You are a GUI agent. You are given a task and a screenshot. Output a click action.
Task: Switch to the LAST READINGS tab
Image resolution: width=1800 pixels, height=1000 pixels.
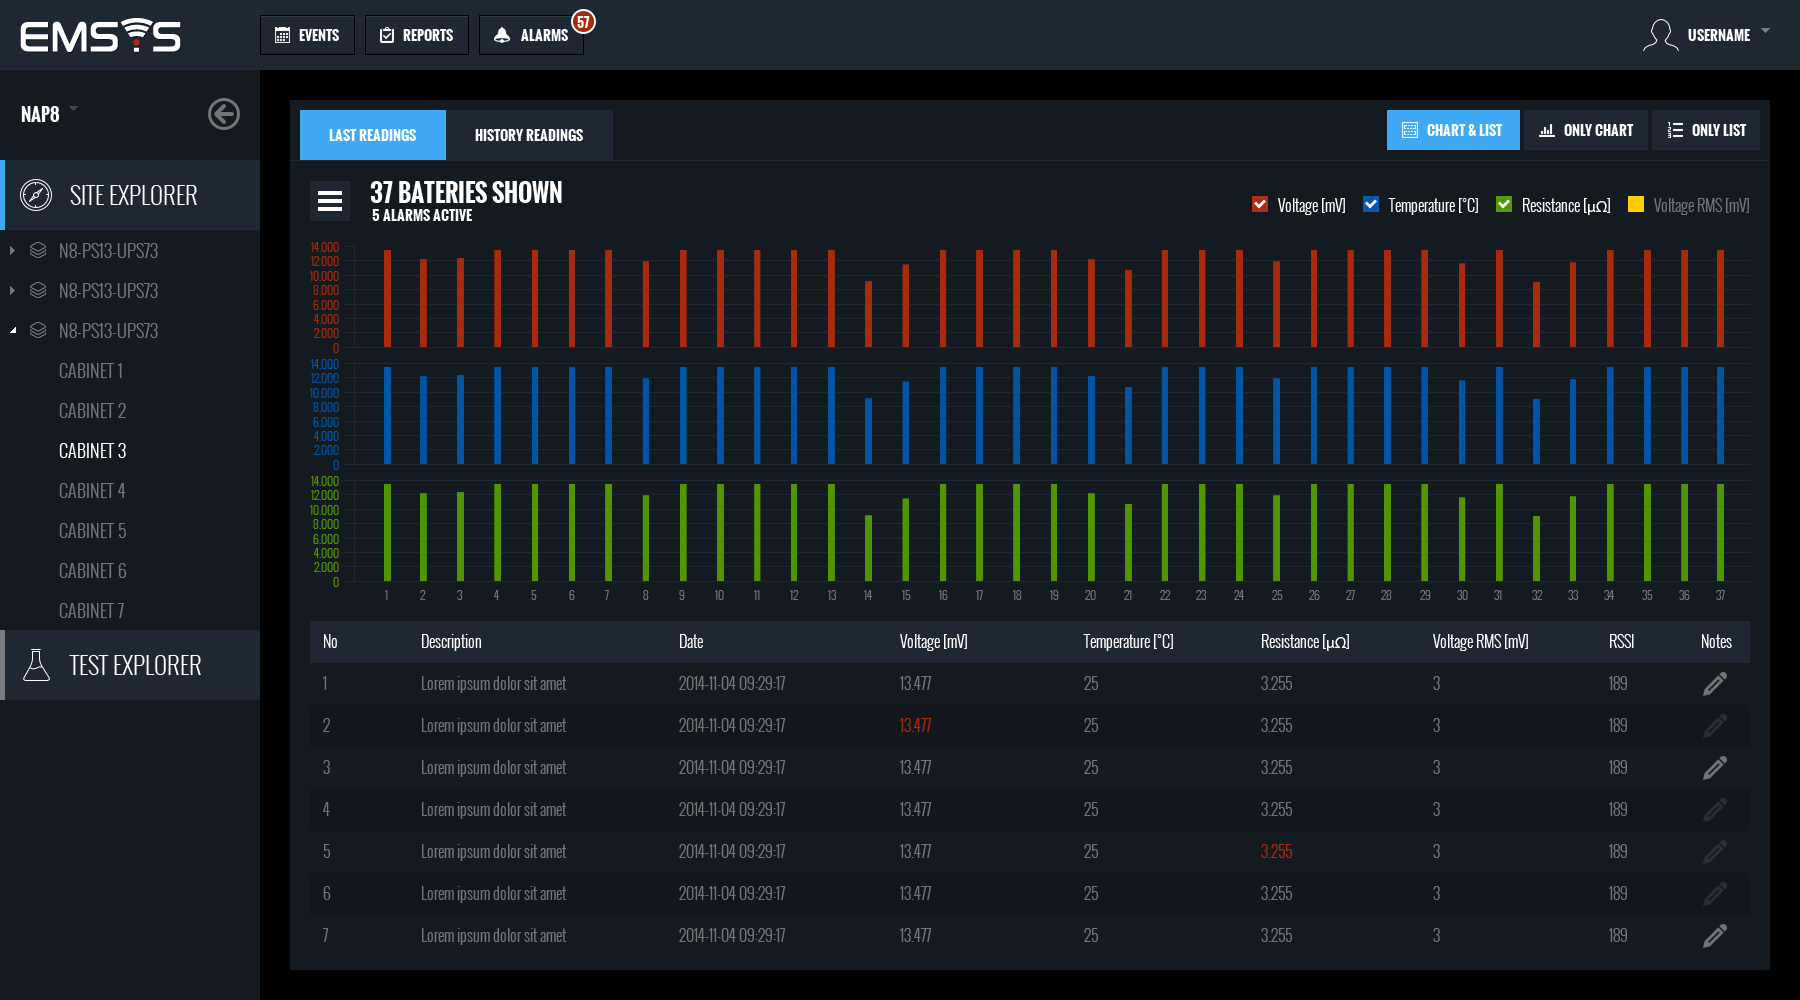click(373, 135)
